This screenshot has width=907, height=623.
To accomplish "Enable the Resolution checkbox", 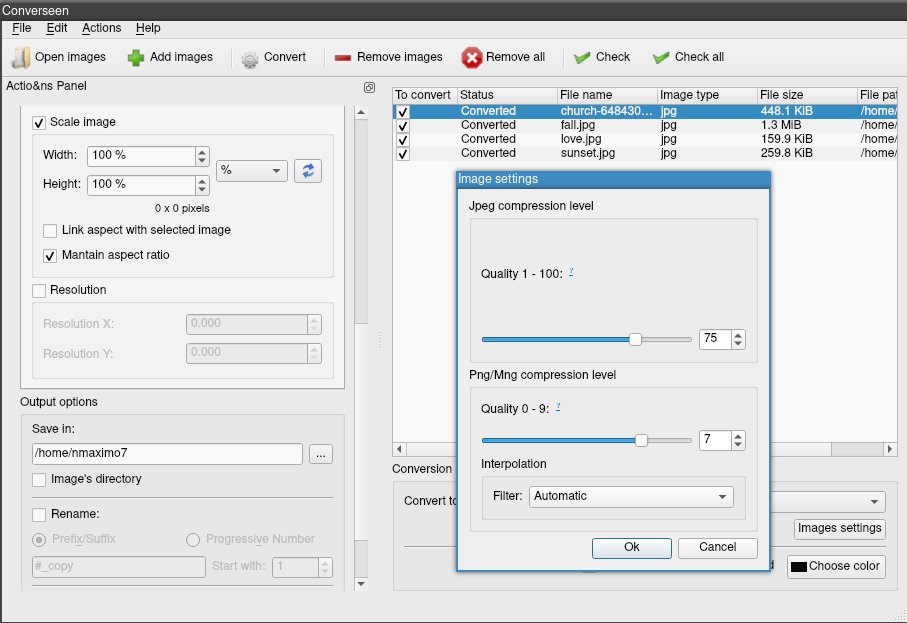I will click(39, 291).
